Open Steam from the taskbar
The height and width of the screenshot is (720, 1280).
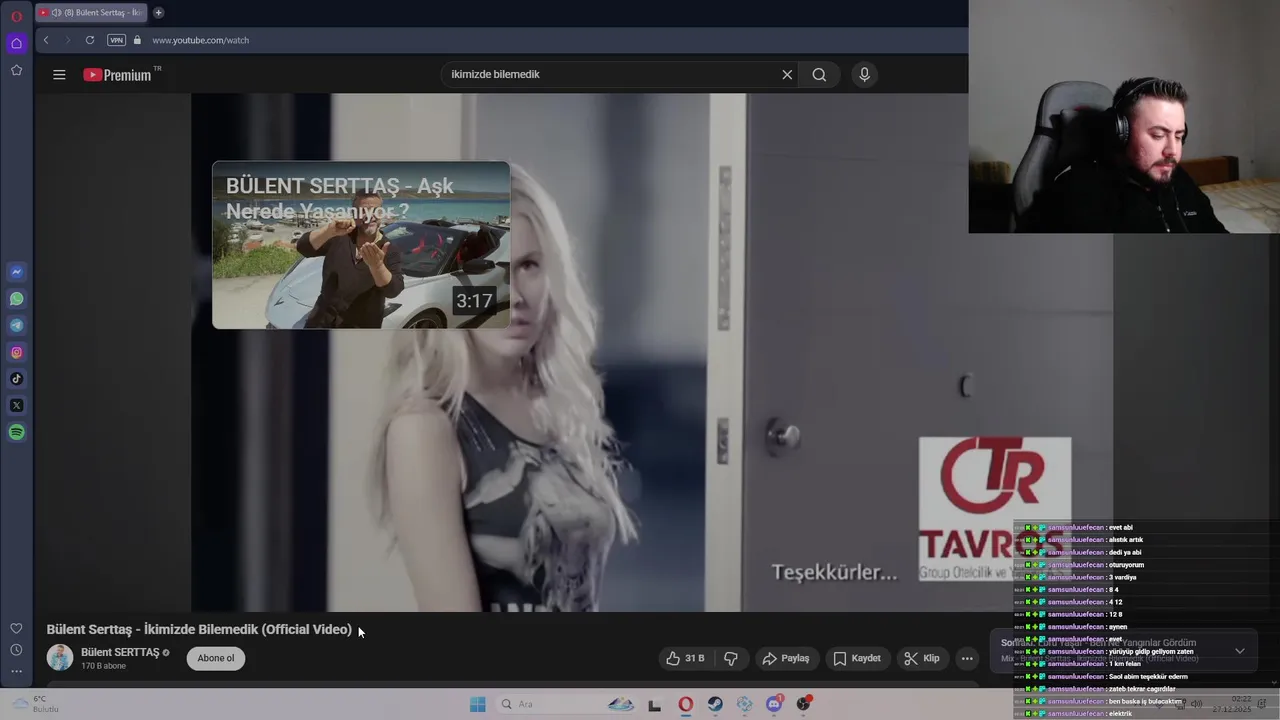coord(715,704)
